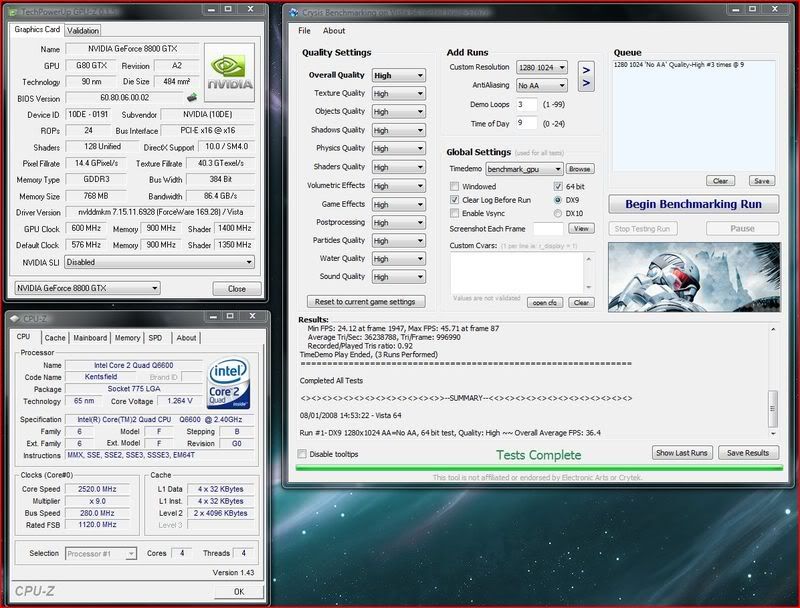Open the Sound Quality dropdown
800x608 pixels.
(x=398, y=277)
